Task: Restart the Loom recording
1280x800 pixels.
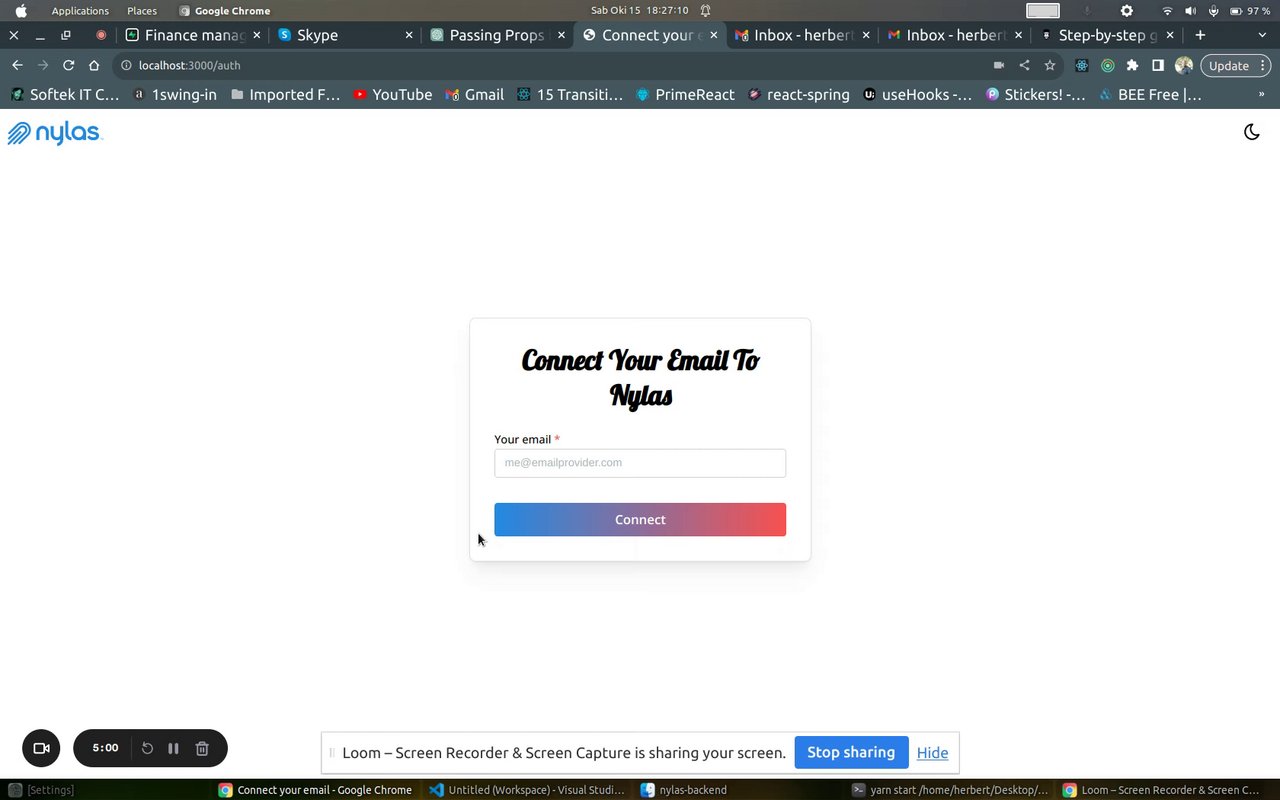Action: pyautogui.click(x=147, y=748)
